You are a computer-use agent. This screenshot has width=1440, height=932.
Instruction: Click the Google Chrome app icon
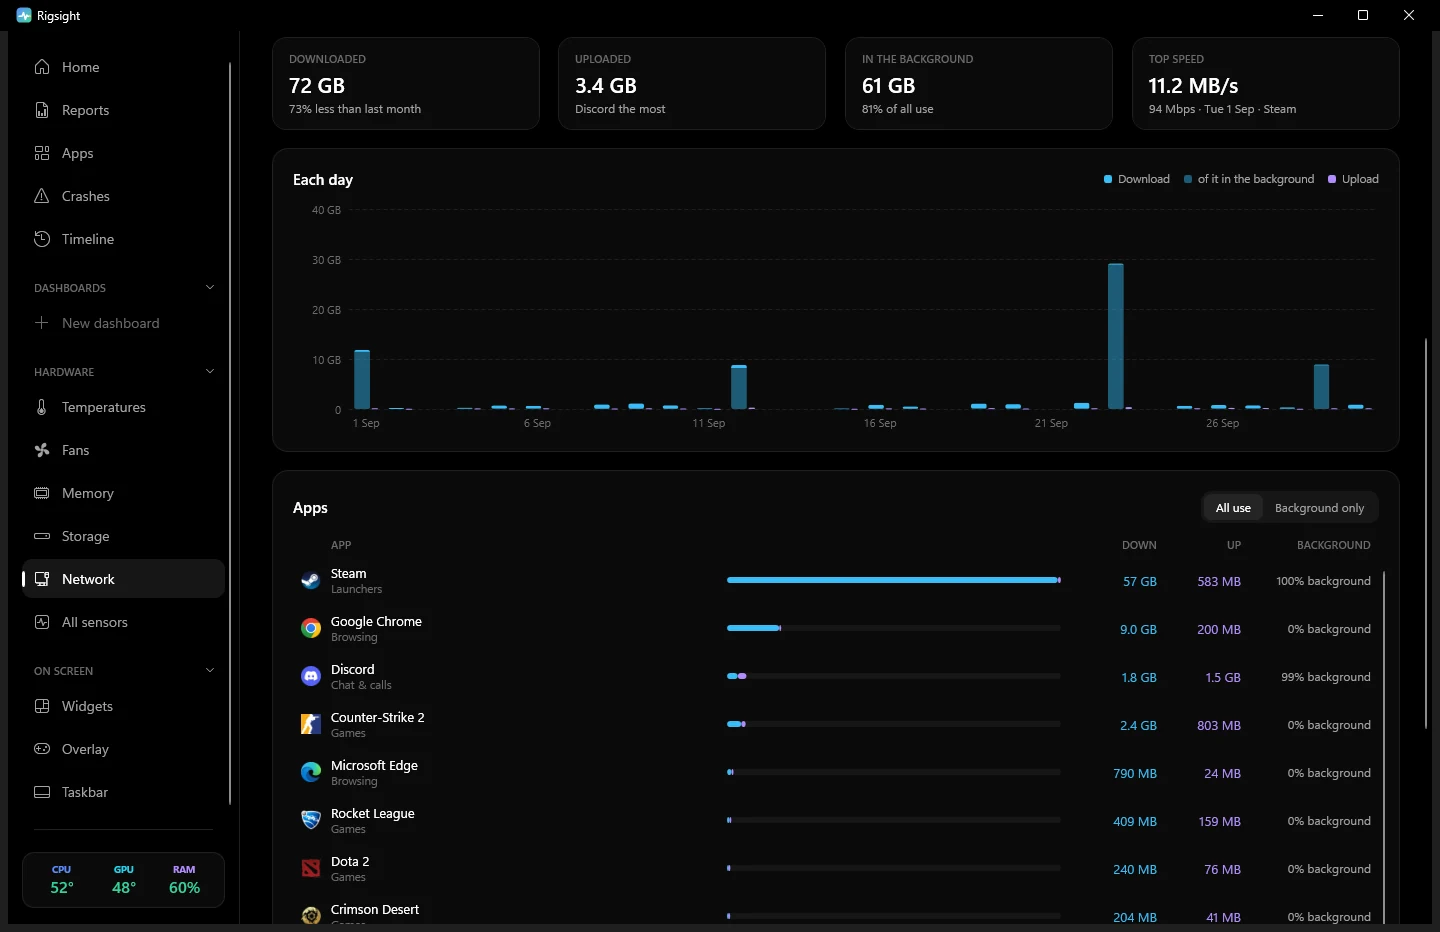(x=311, y=628)
